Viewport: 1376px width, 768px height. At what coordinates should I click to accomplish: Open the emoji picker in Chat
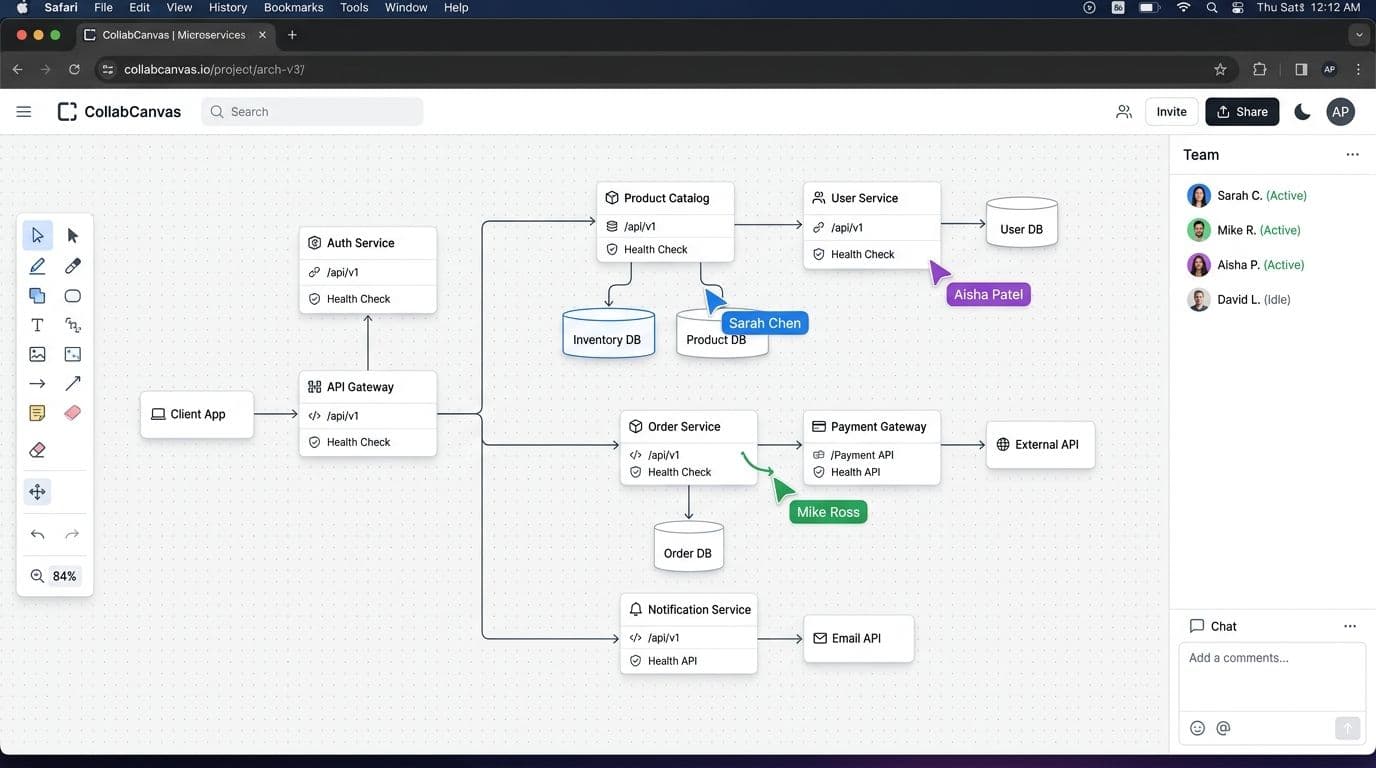tap(1197, 728)
